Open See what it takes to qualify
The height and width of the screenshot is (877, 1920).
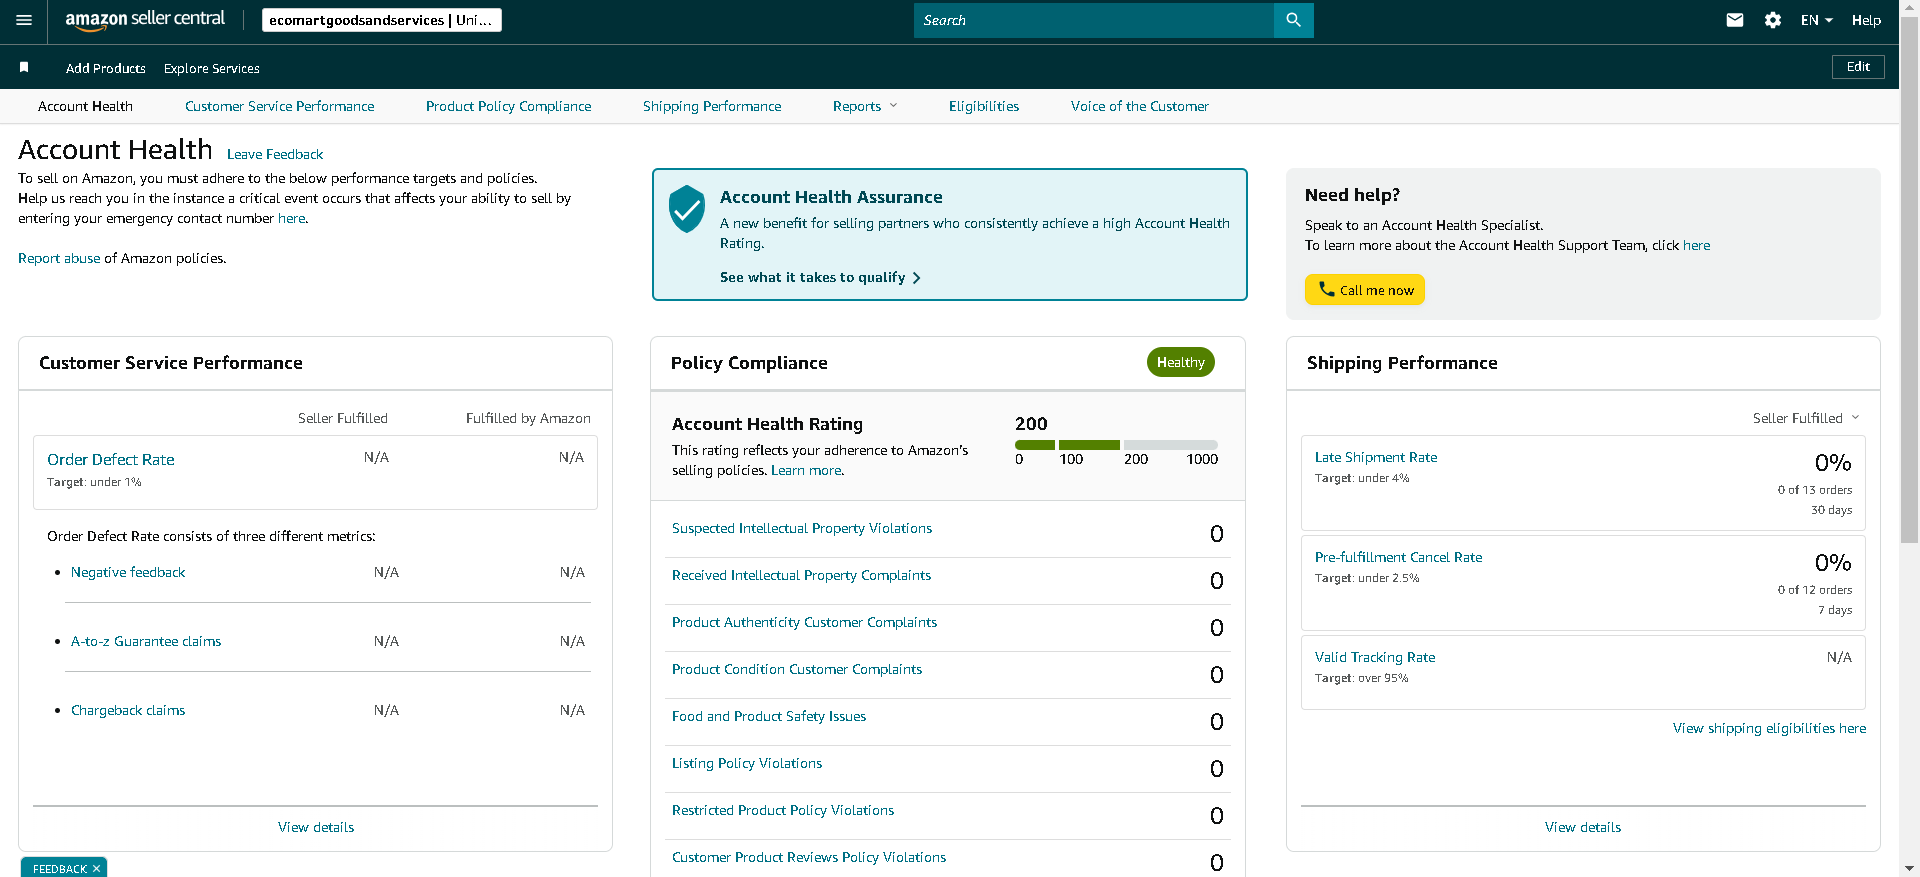click(x=820, y=277)
